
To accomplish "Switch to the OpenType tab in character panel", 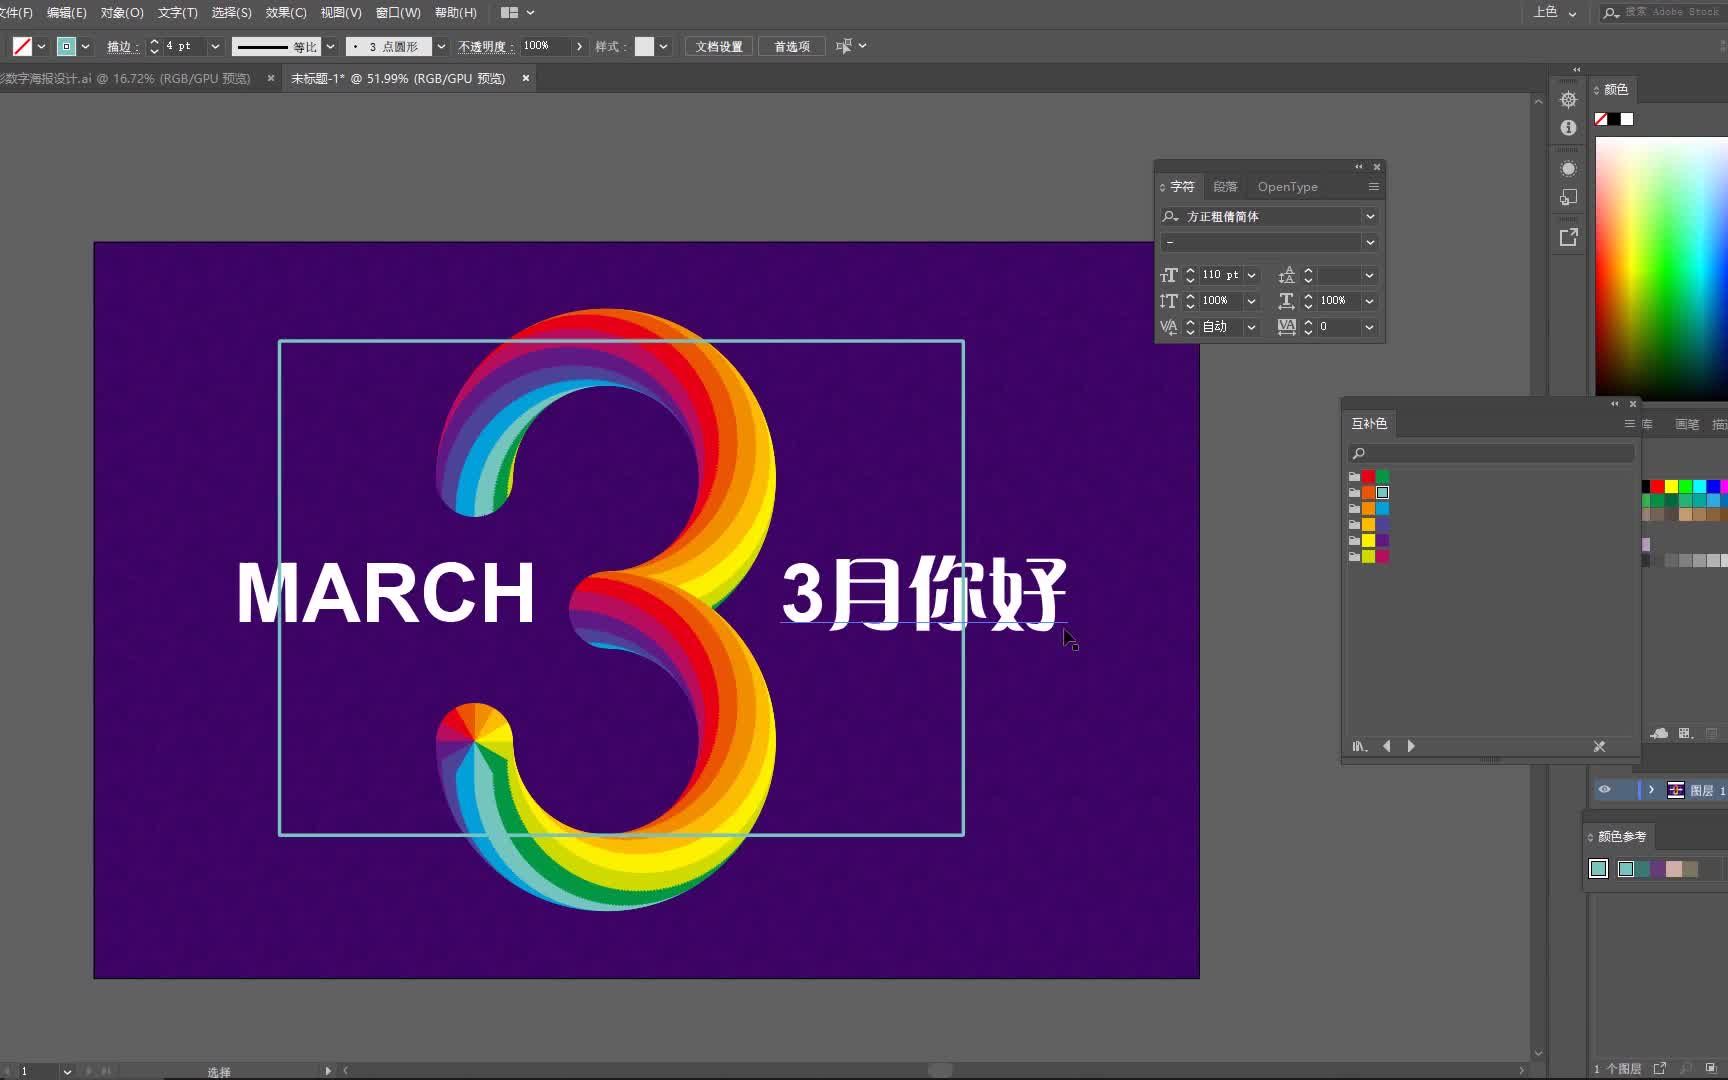I will [1287, 186].
